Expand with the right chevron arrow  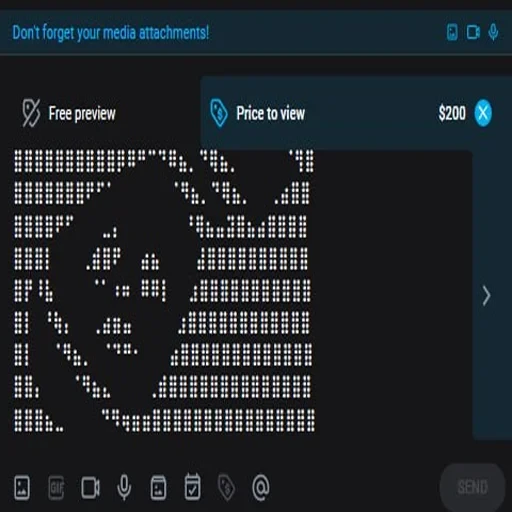(x=487, y=295)
